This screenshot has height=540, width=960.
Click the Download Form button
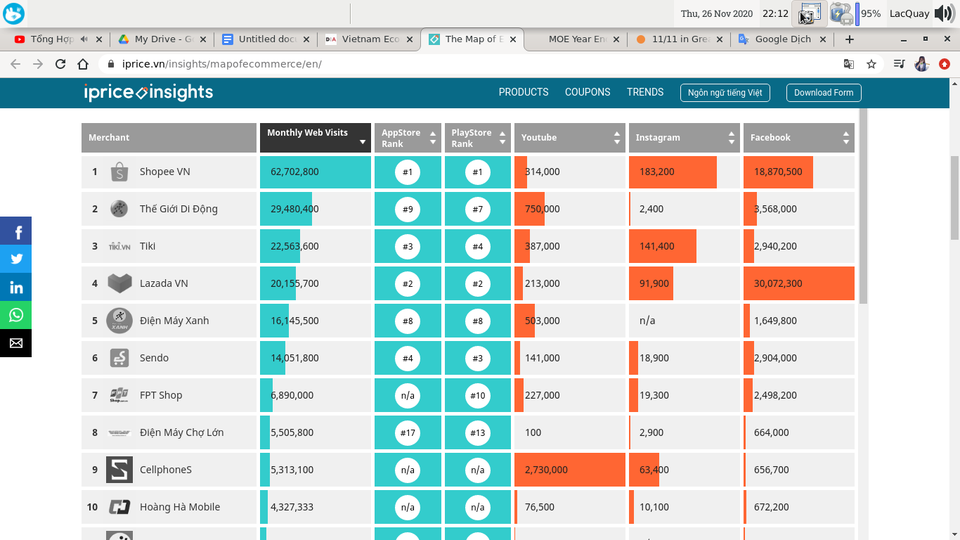[x=823, y=92]
